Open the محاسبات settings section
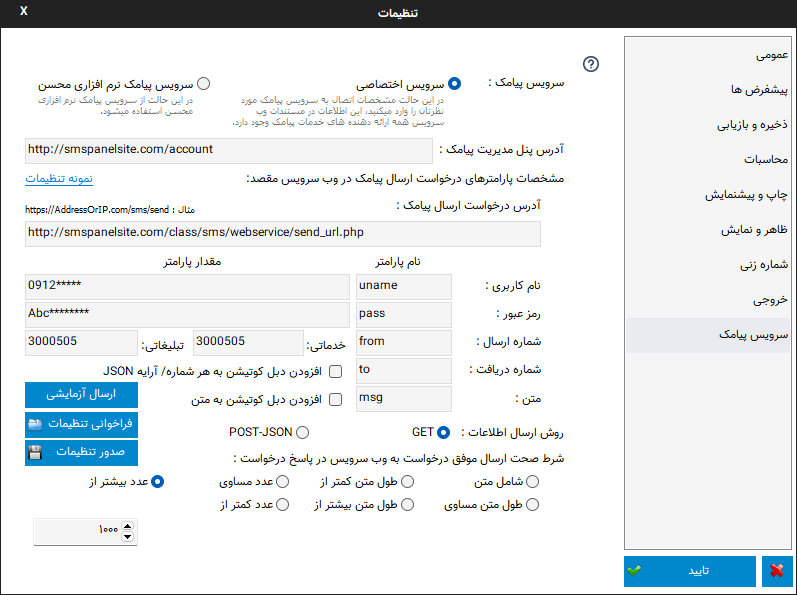The height and width of the screenshot is (595, 797). pyautogui.click(x=708, y=160)
